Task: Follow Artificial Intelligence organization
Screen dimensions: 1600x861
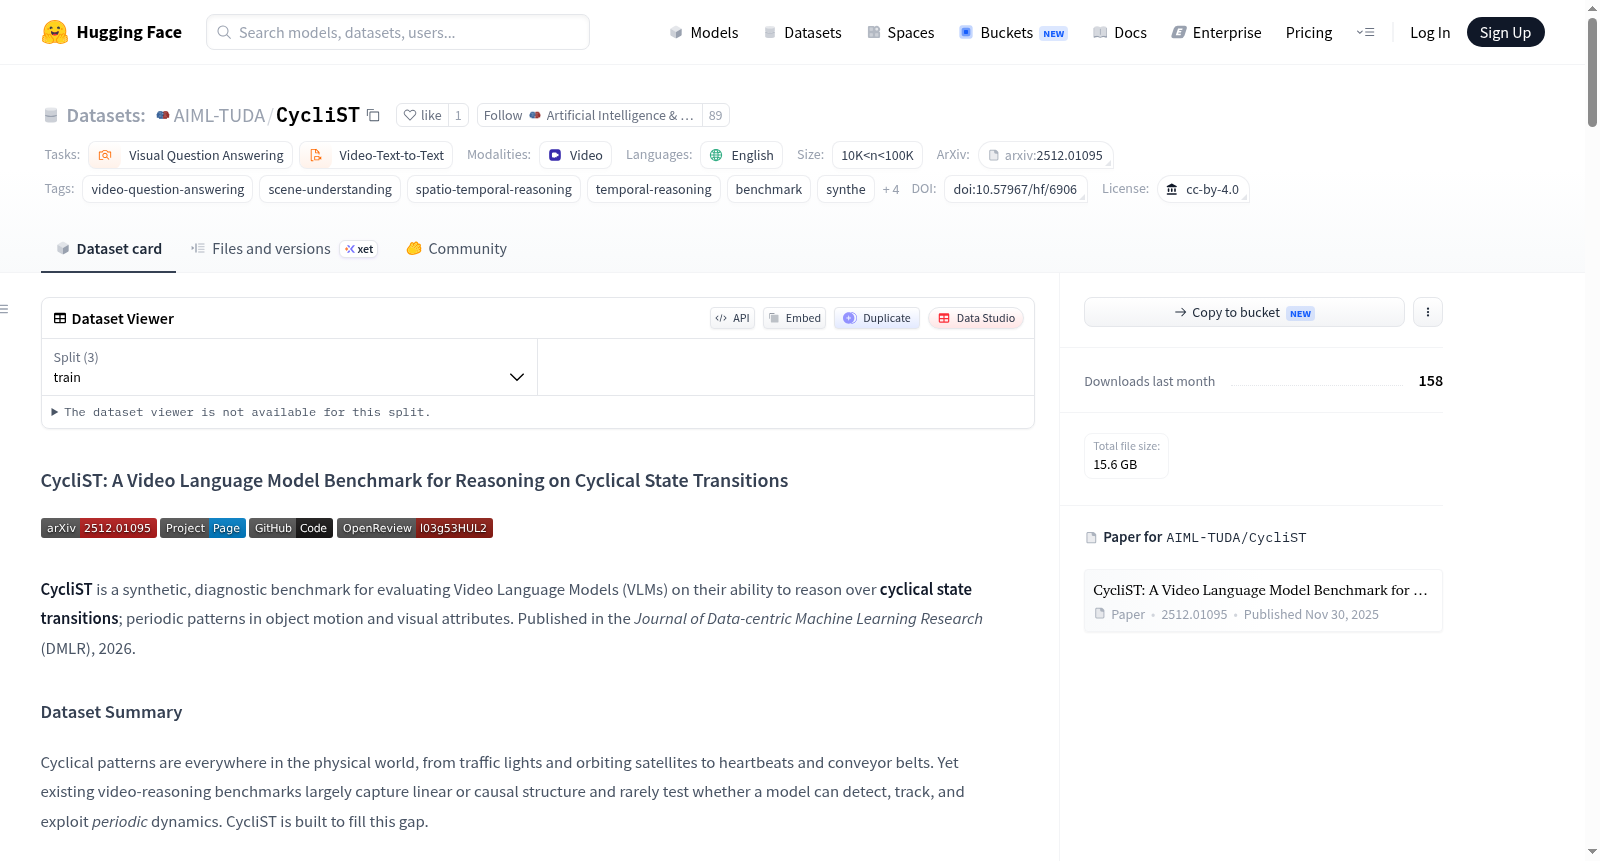Action: 589,115
